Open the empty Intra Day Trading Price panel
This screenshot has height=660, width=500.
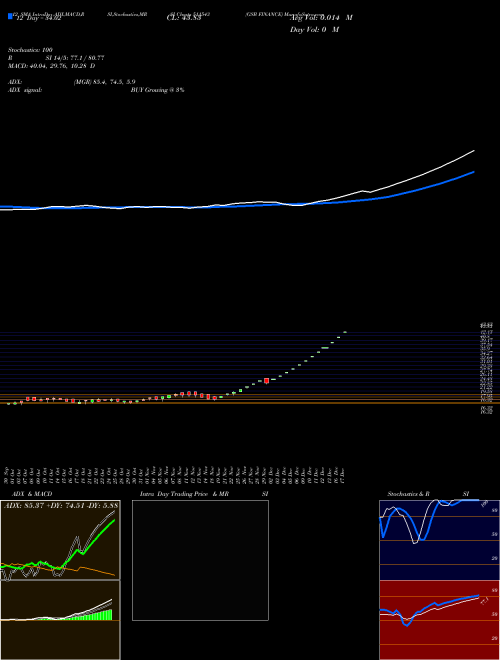tap(200, 560)
